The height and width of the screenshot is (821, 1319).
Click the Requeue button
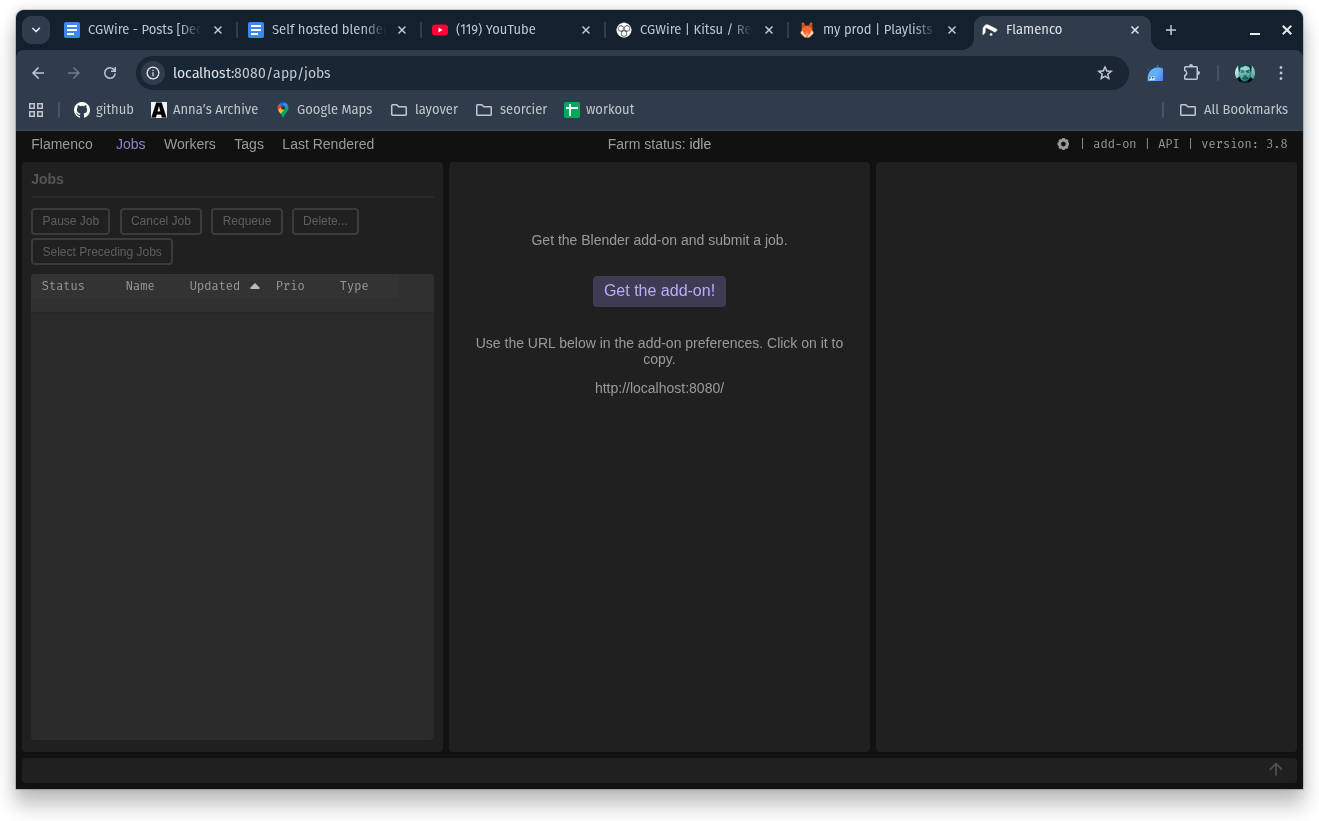pyautogui.click(x=247, y=221)
